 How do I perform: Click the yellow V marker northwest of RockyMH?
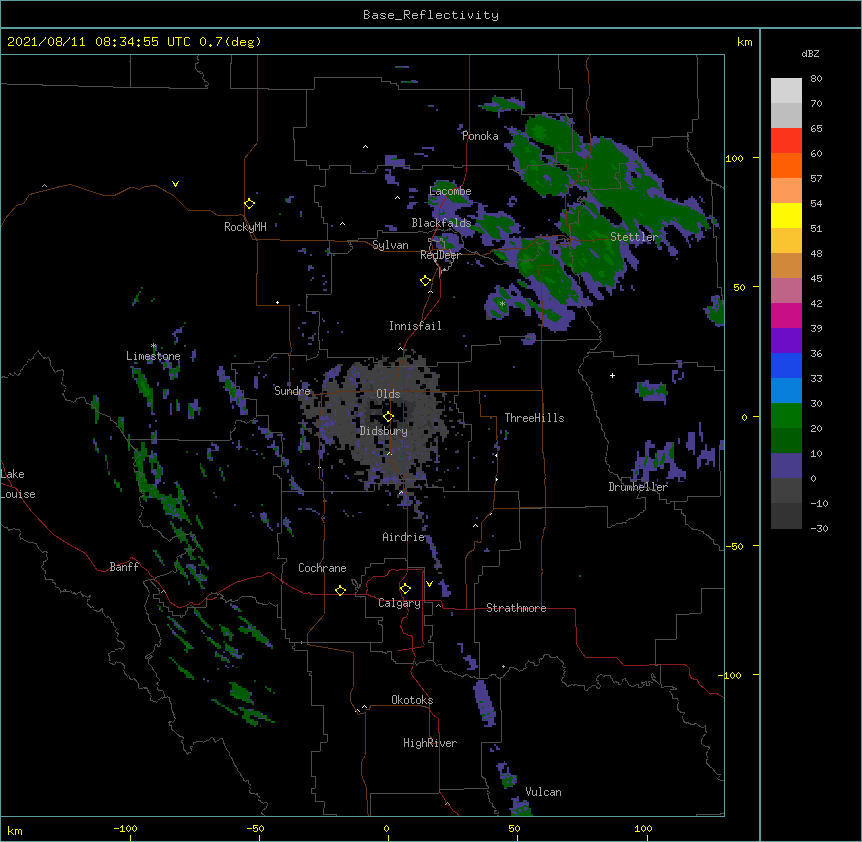pos(175,184)
